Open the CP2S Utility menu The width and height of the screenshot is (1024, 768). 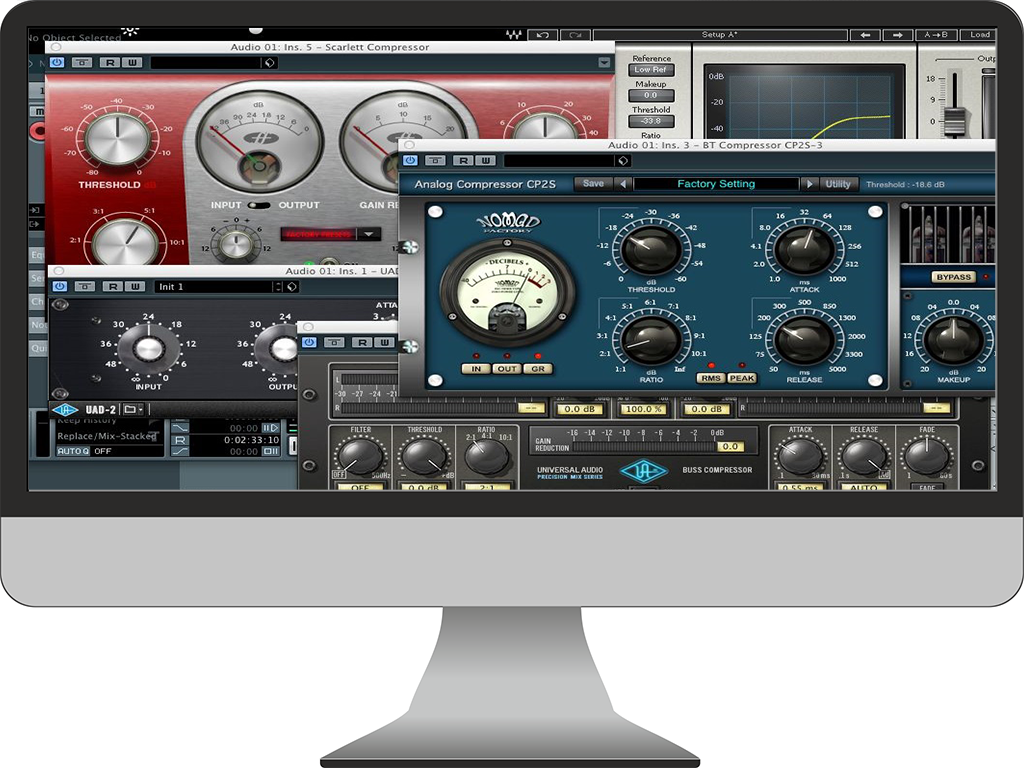click(x=838, y=184)
